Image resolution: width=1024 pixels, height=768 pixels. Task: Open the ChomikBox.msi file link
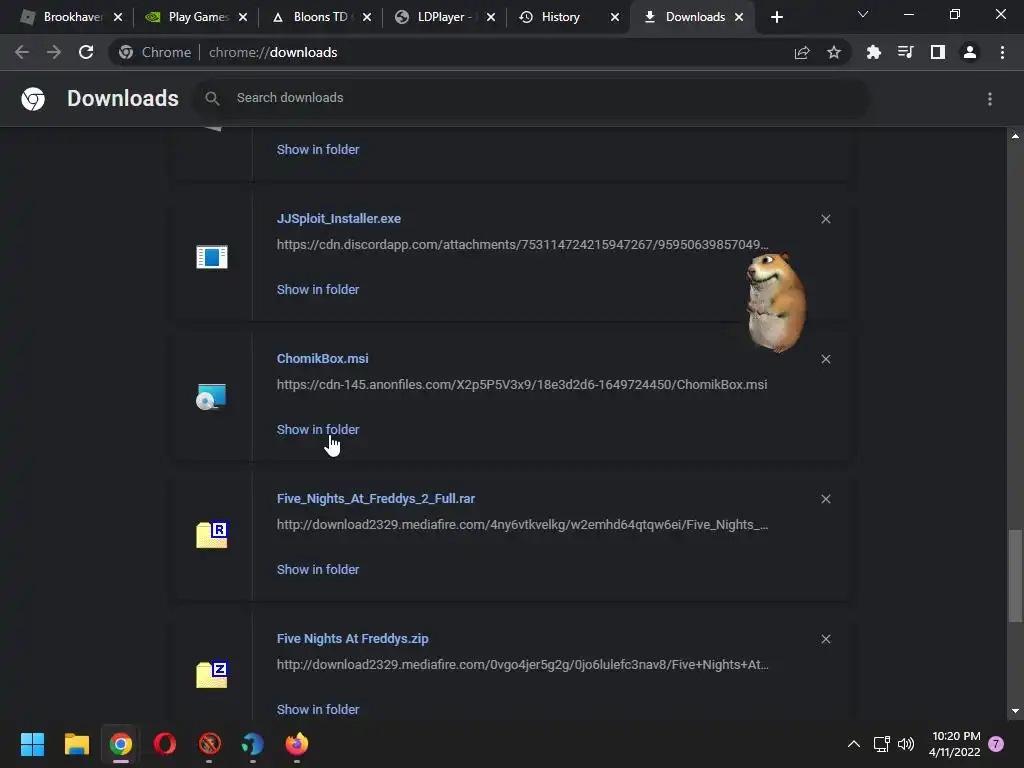coord(322,359)
